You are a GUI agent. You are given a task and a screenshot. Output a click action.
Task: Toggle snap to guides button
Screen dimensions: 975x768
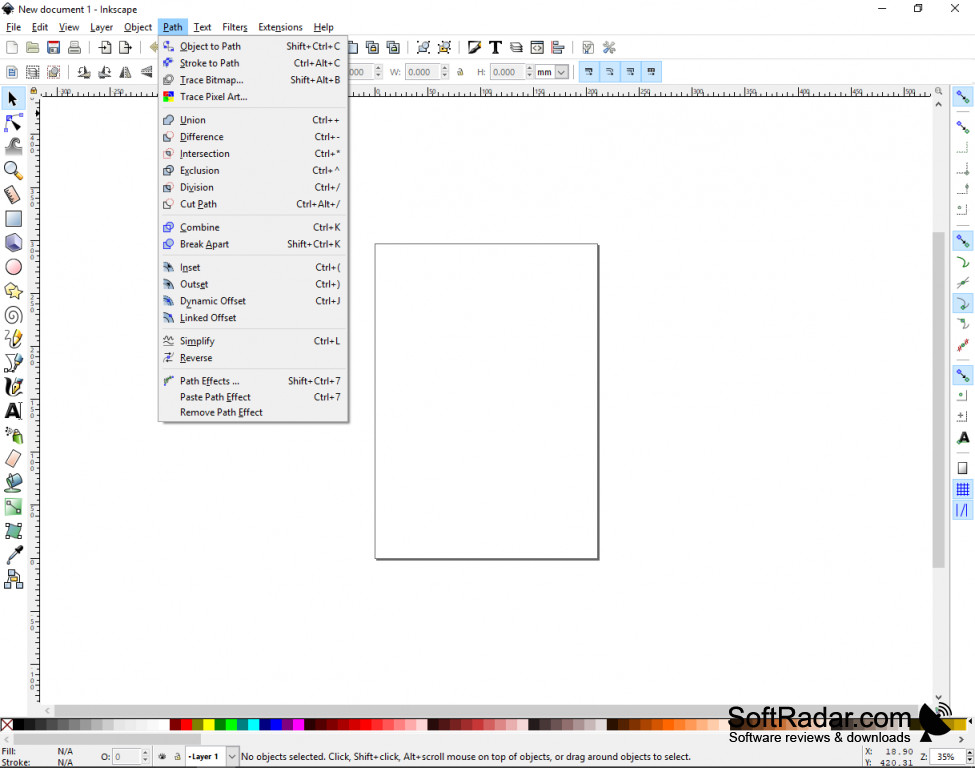[963, 511]
